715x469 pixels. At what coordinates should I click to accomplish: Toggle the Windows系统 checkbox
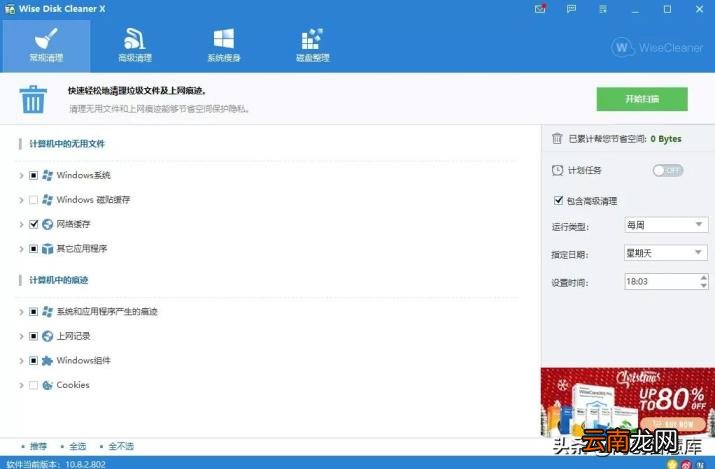33,175
